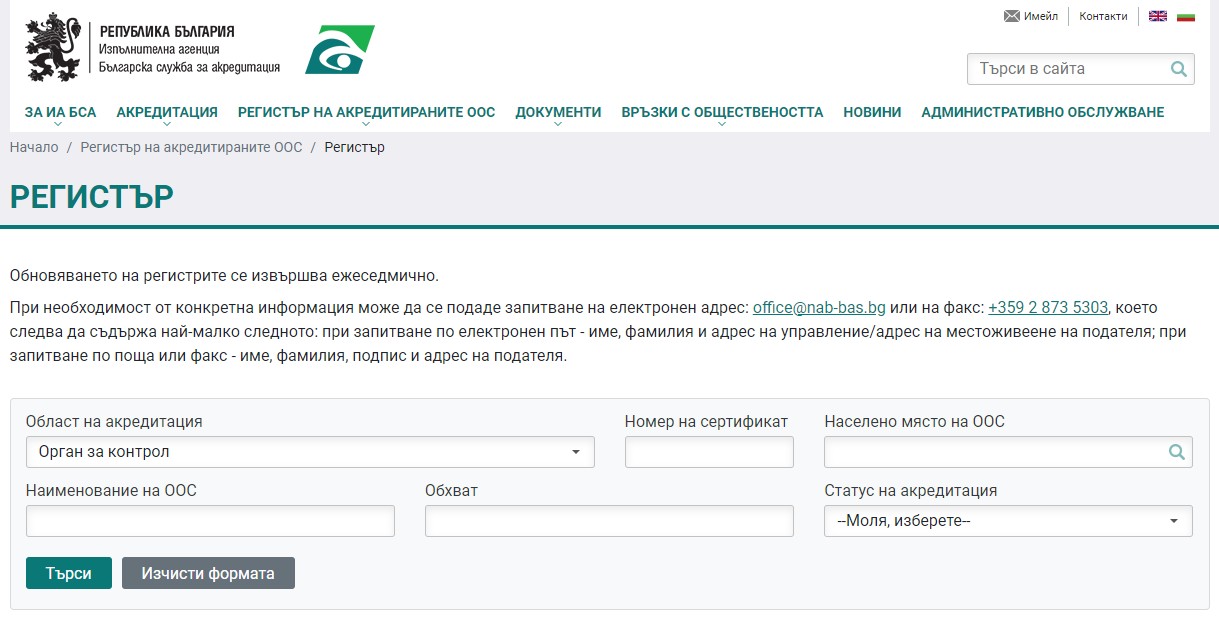Image resolution: width=1219 pixels, height=623 pixels.
Task: Click the magnifier in Населено място field
Action: [x=1177, y=452]
